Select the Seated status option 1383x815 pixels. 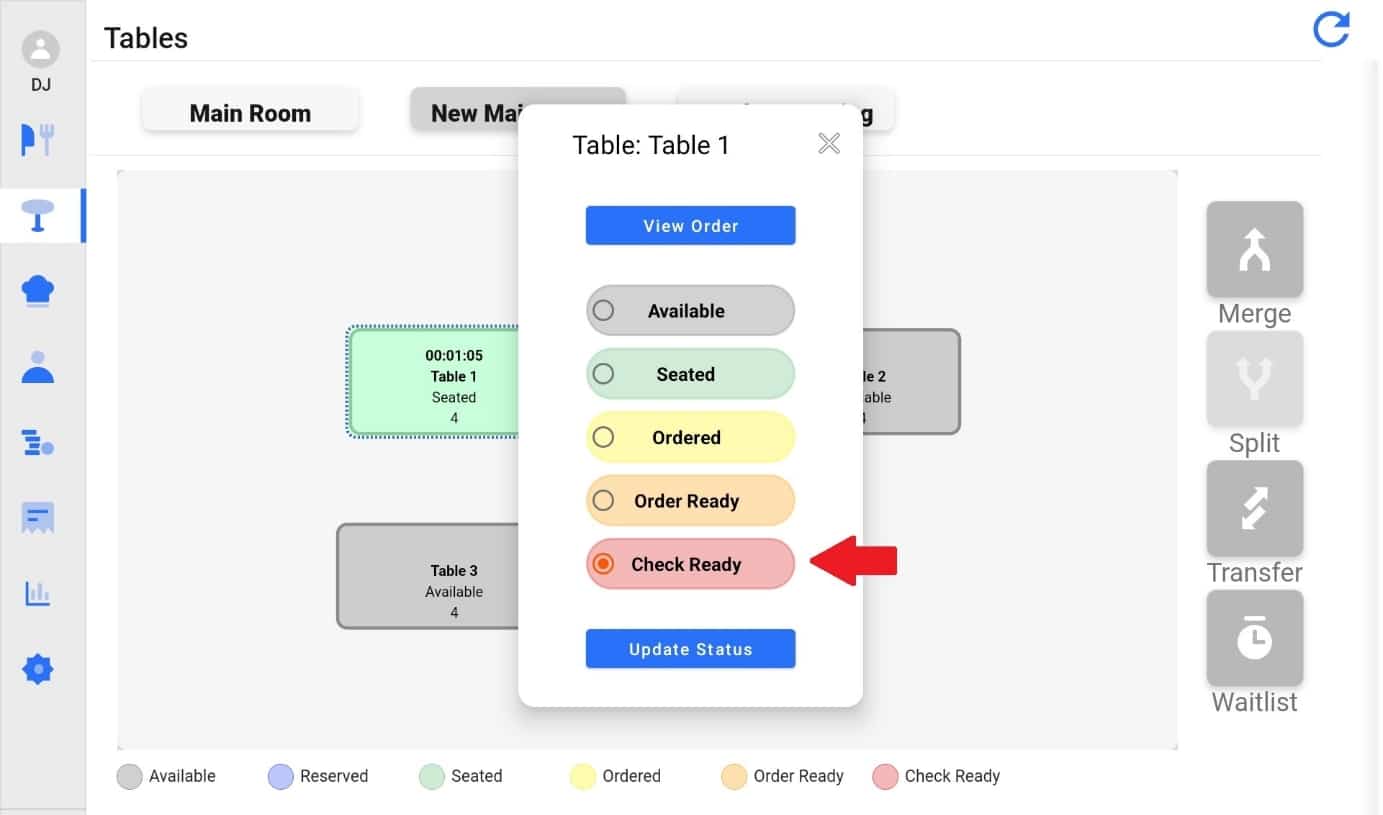[690, 374]
